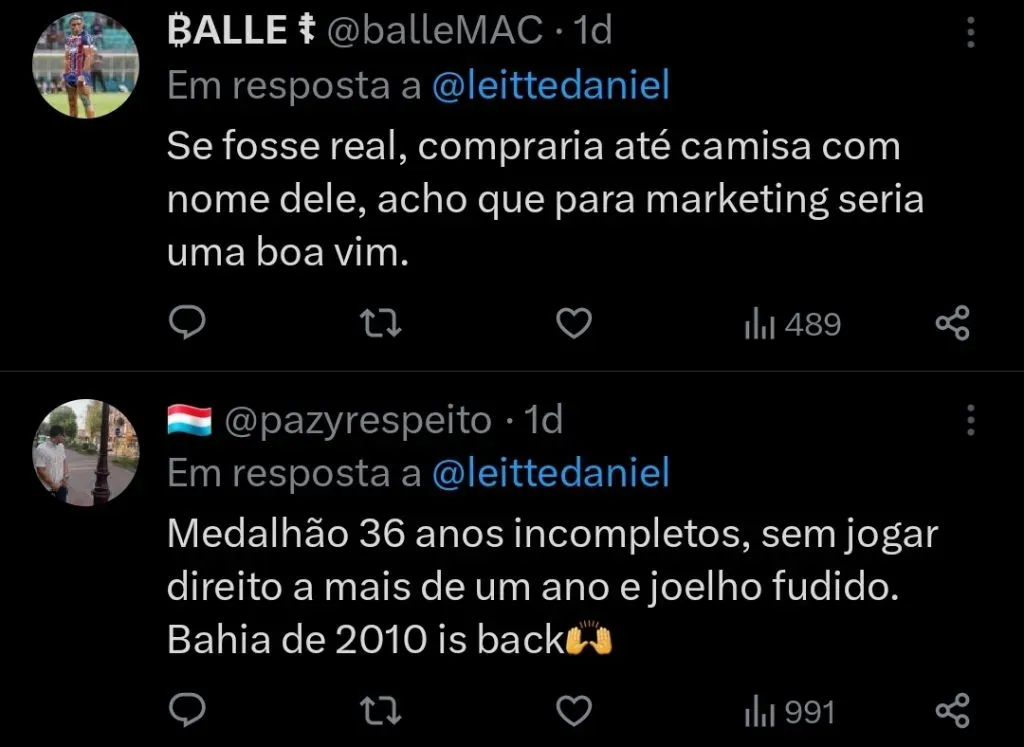1024x747 pixels.
Task: Open tweet text starting with Medalhão
Action: point(550,587)
